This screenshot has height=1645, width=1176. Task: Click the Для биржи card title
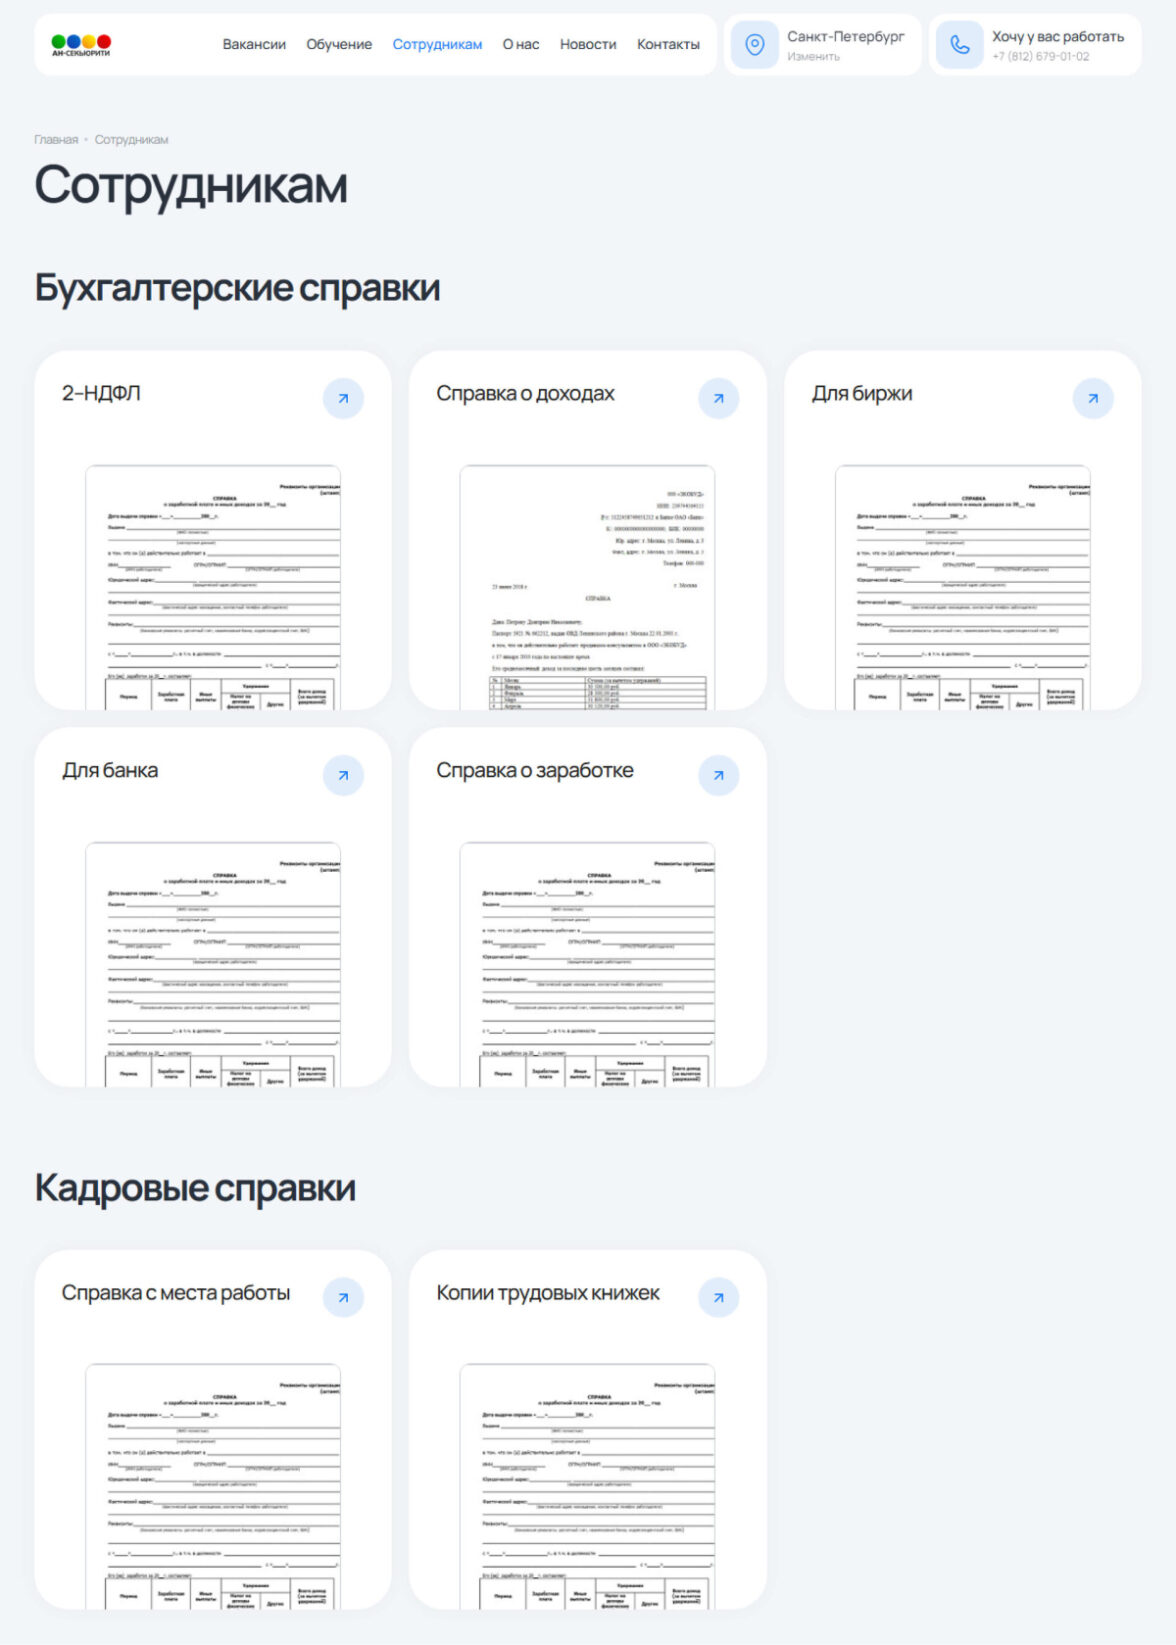(x=862, y=394)
